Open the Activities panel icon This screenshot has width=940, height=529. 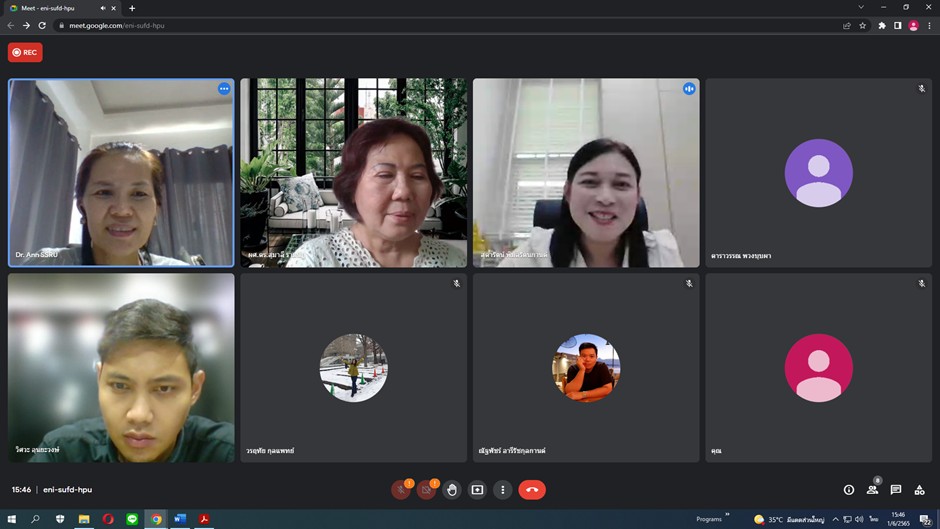(919, 490)
